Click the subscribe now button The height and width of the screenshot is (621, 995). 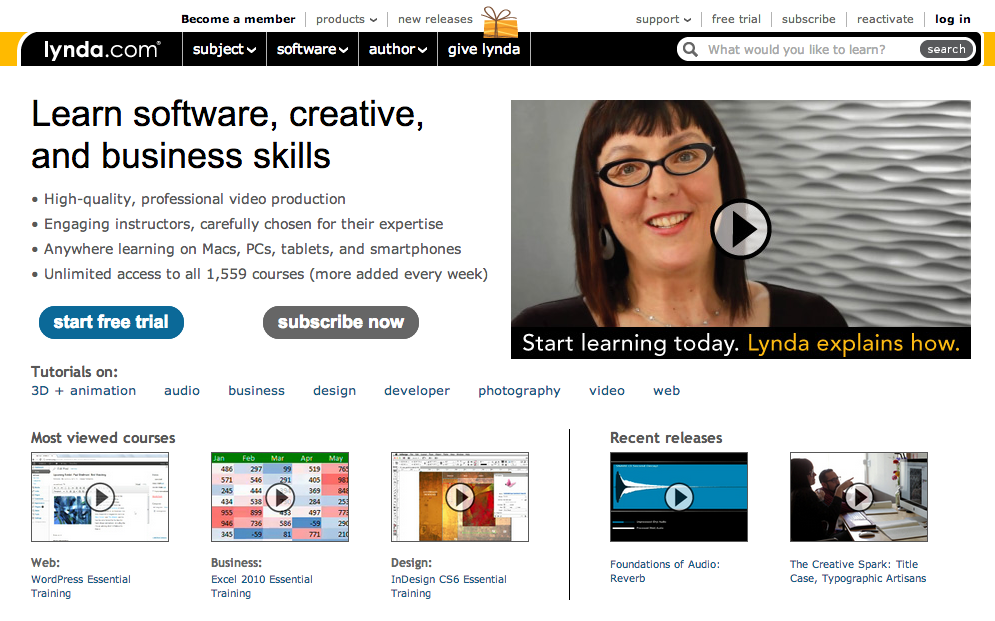[x=341, y=322]
